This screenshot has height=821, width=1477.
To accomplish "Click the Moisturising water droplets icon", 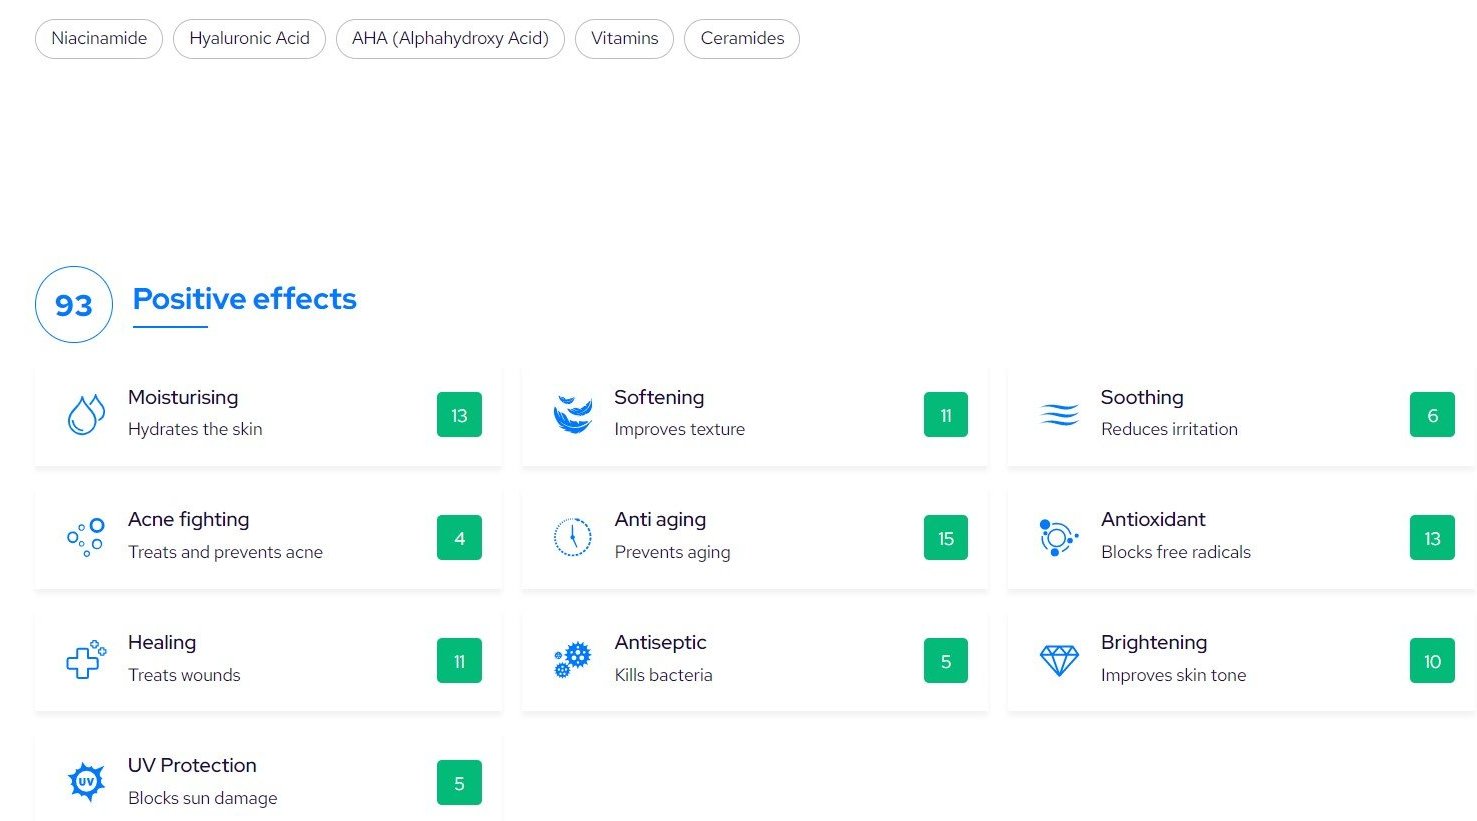I will click(x=86, y=415).
